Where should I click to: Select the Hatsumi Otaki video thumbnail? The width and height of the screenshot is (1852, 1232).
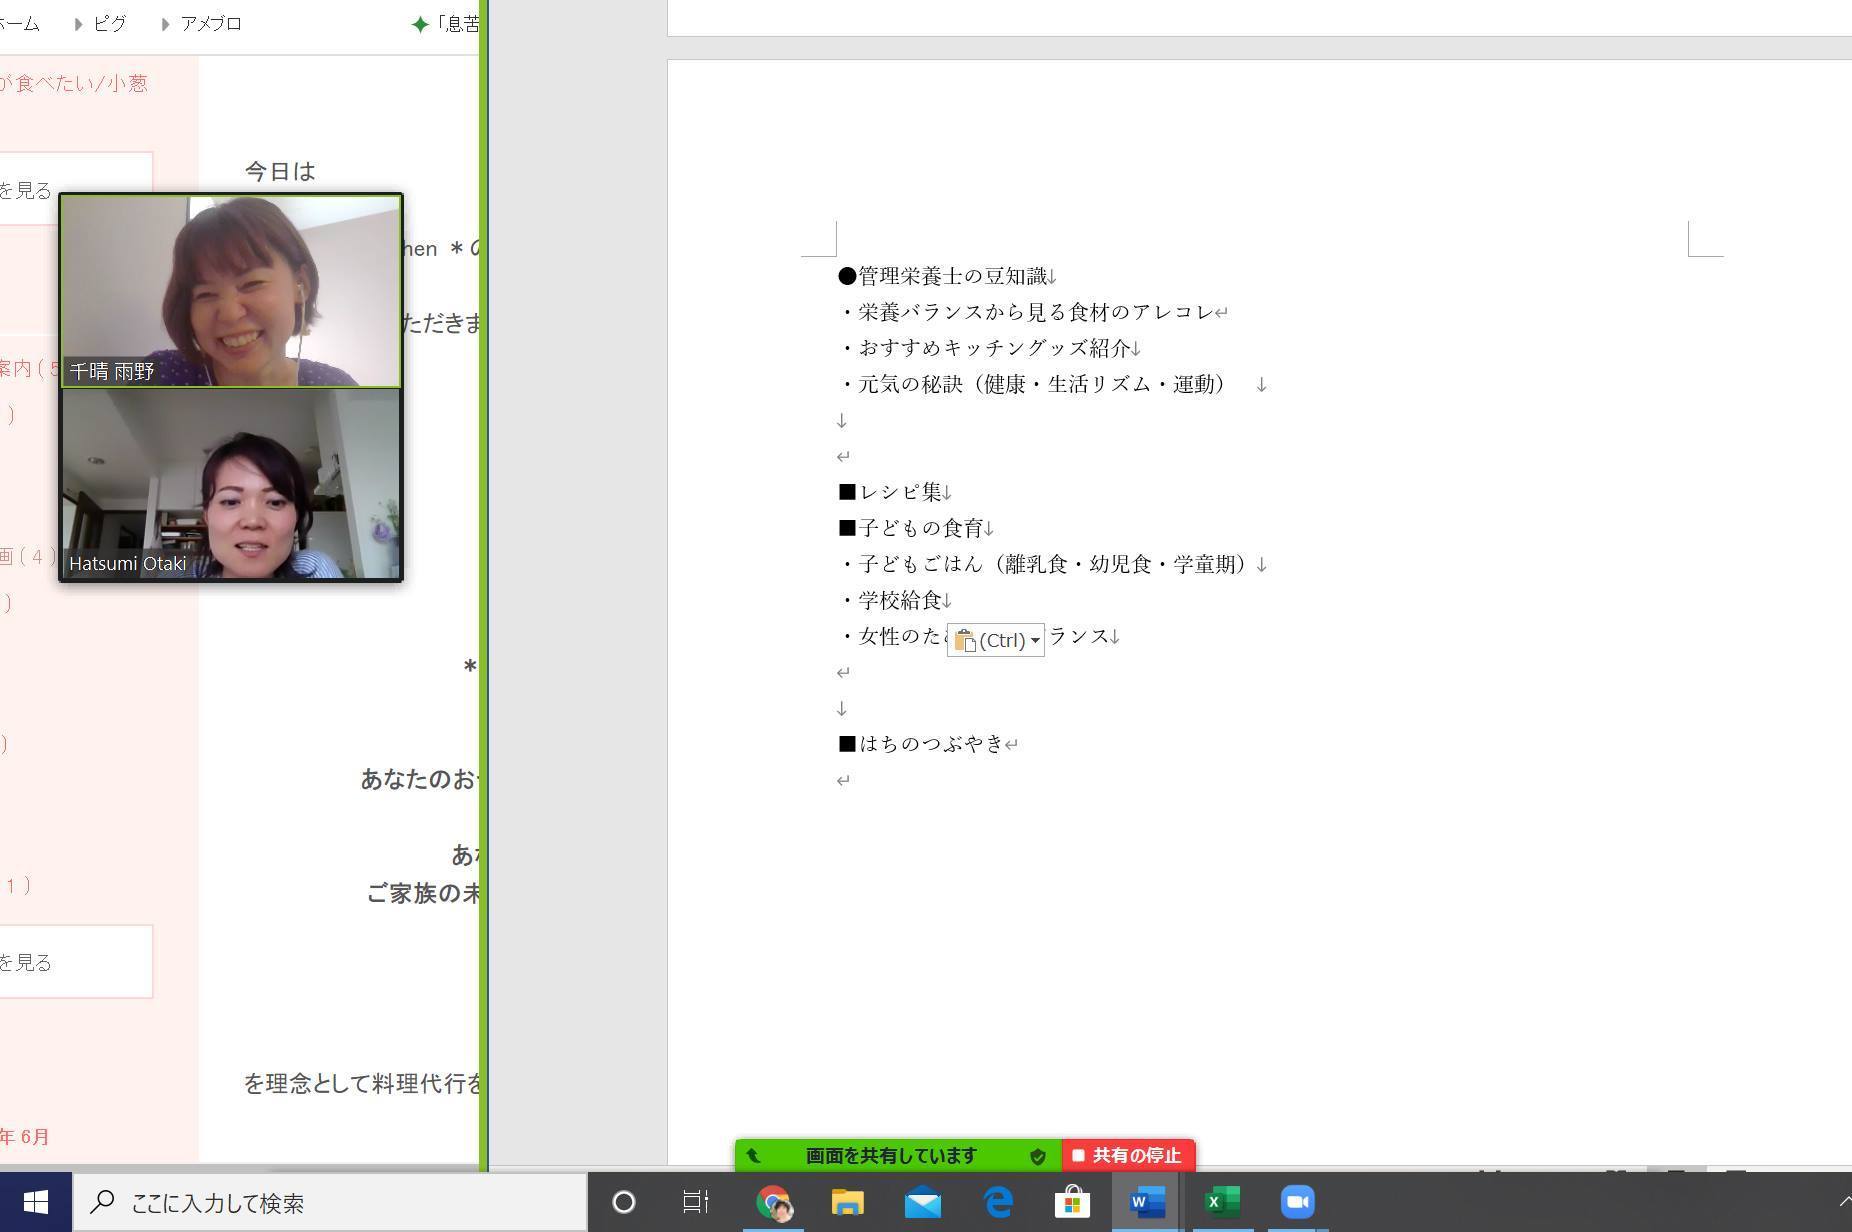231,484
